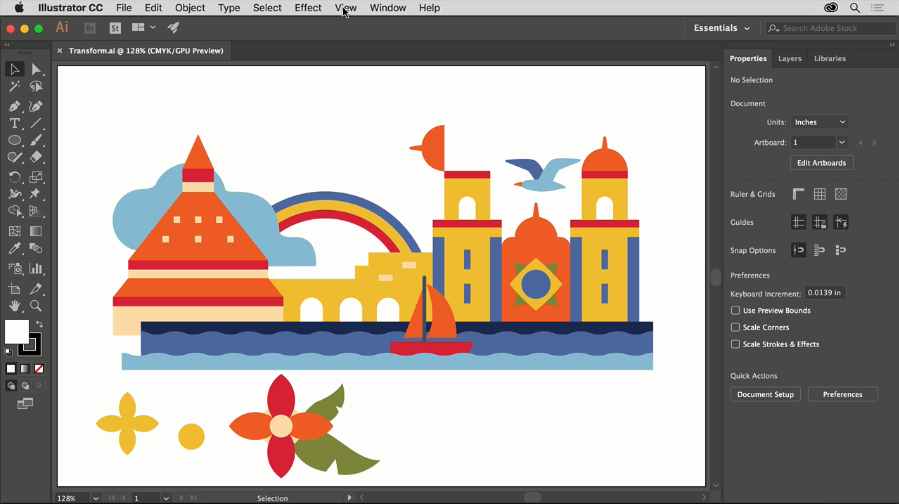Open the File menu

point(124,8)
